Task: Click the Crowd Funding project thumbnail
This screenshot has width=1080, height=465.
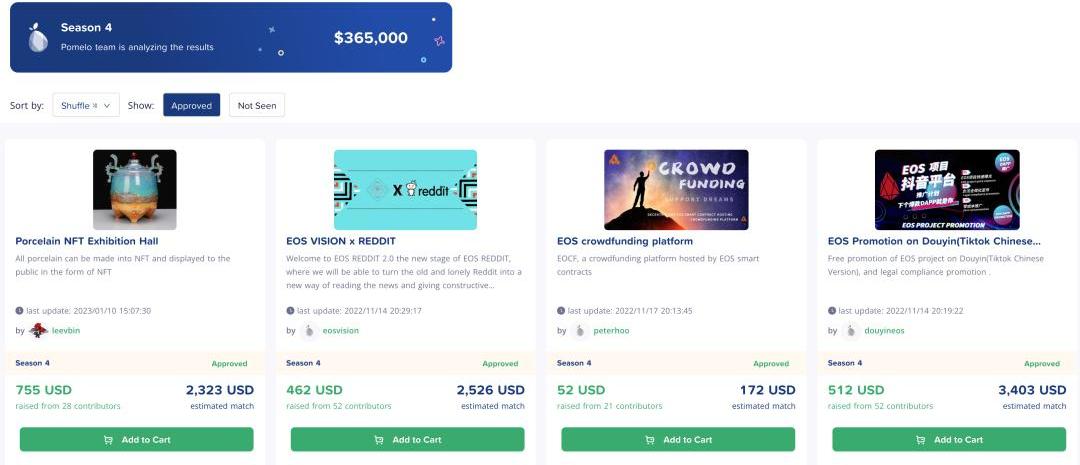Action: coord(676,190)
